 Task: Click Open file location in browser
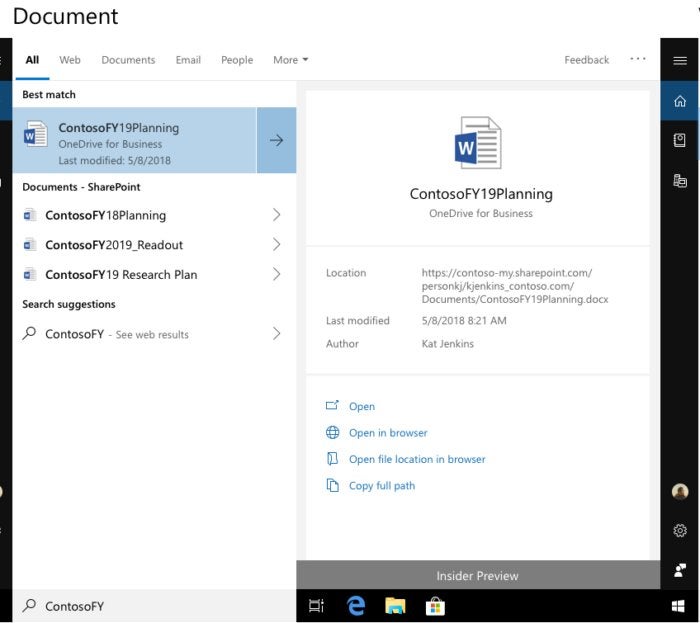(x=417, y=459)
